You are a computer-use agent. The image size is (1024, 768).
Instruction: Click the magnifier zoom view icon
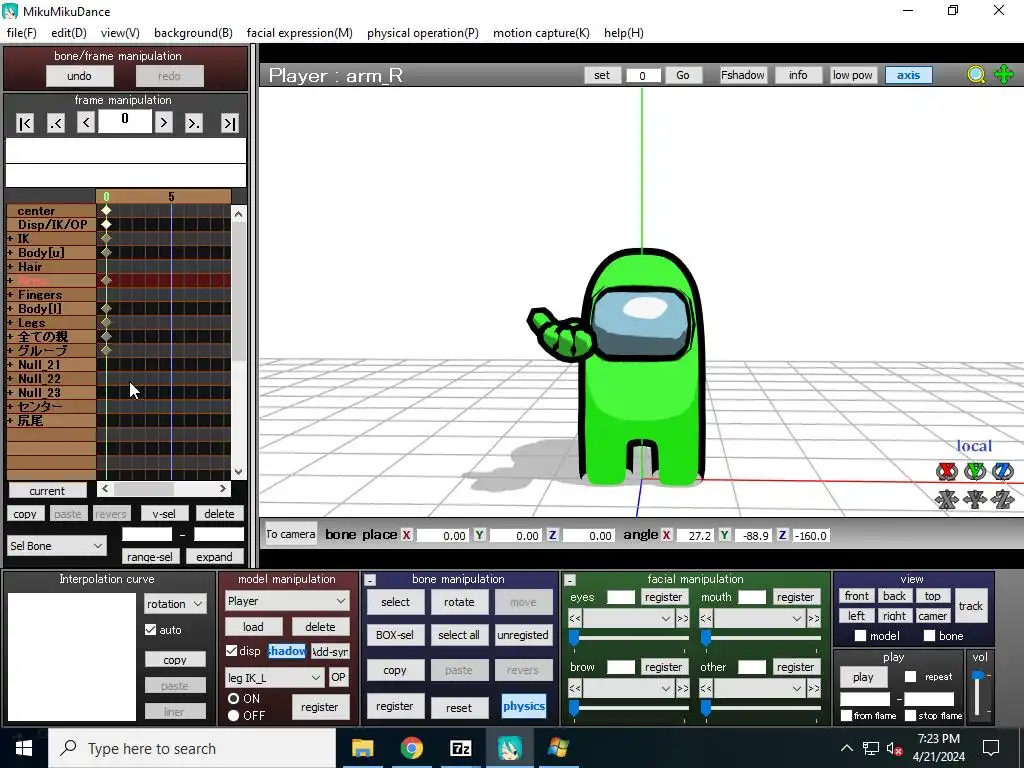coord(976,75)
